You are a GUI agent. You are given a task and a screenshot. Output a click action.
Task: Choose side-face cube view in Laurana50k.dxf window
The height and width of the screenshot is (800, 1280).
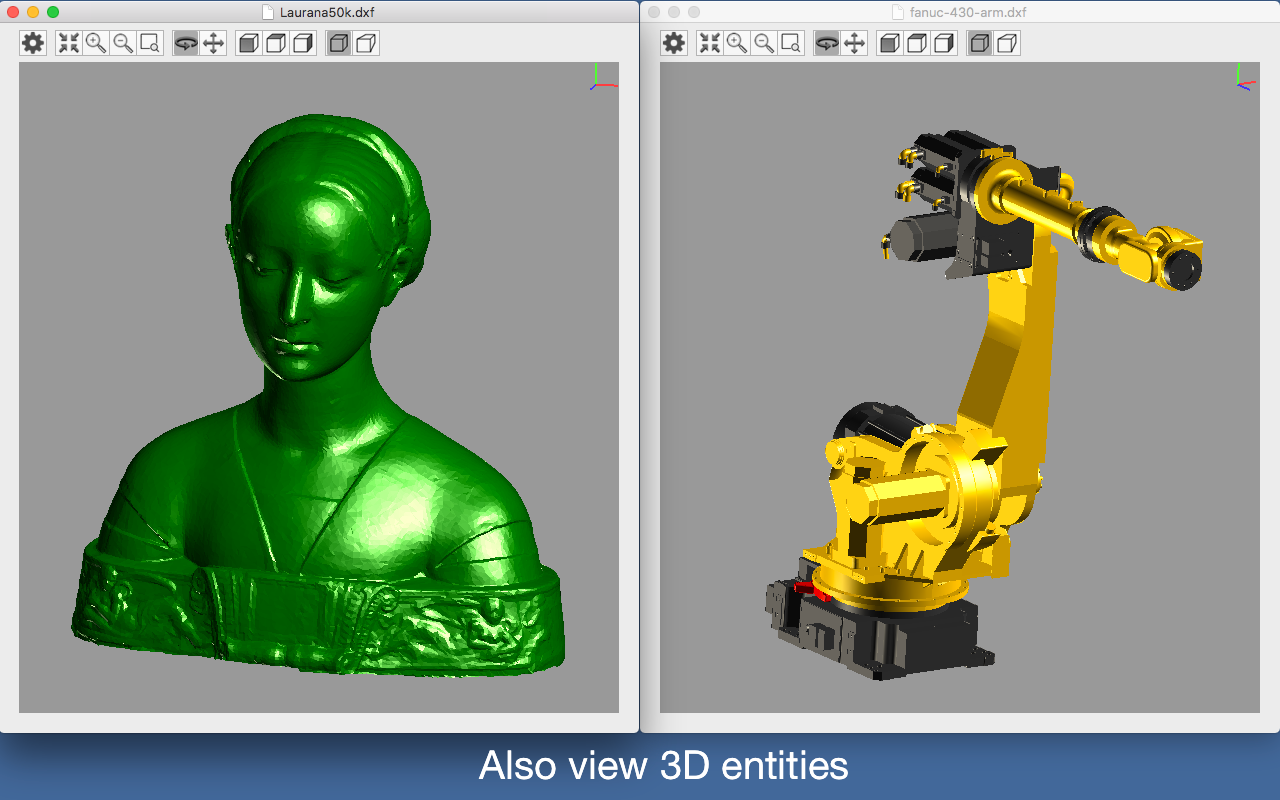pyautogui.click(x=303, y=43)
